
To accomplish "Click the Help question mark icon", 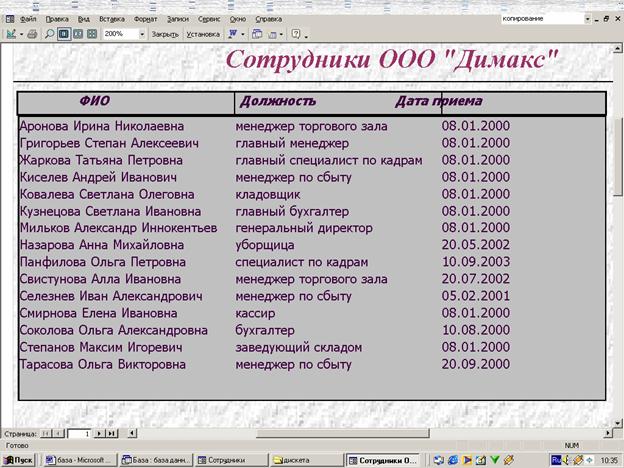I will pos(296,34).
